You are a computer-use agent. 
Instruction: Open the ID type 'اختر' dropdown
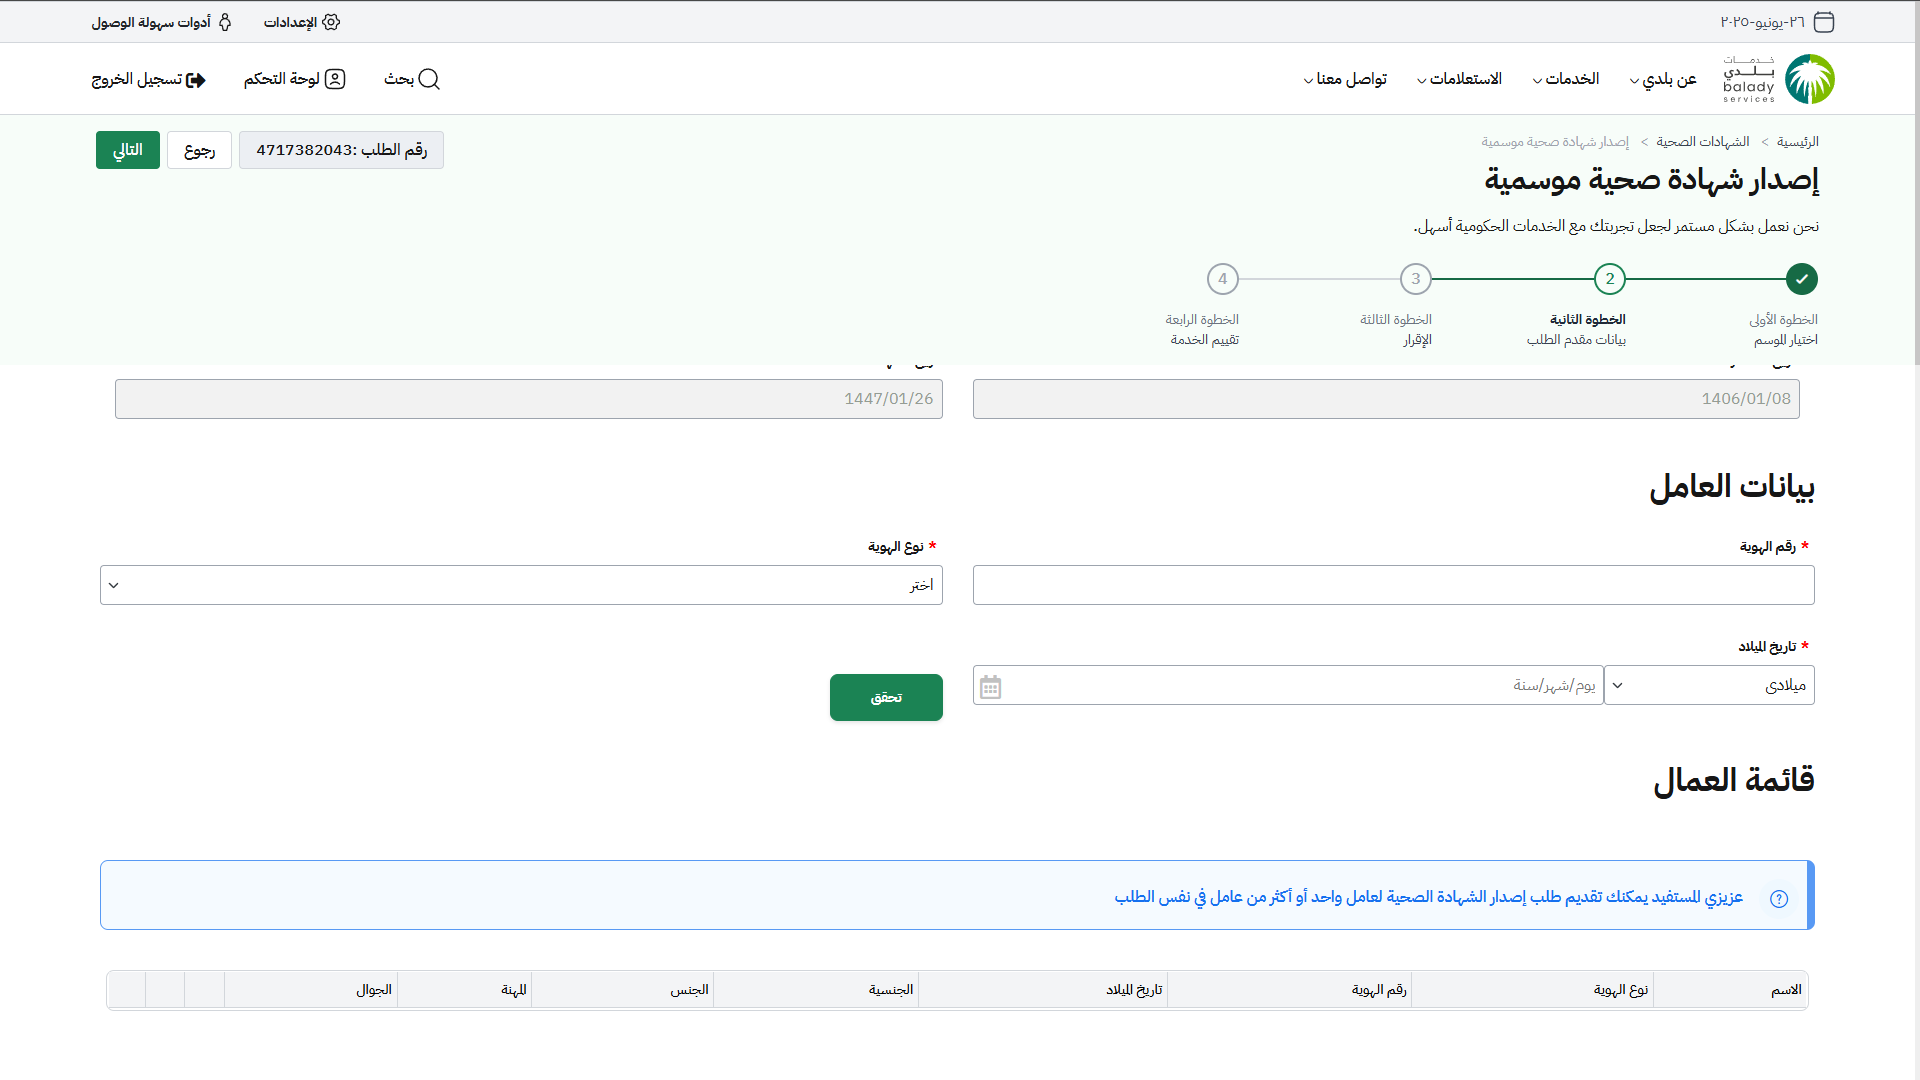[x=521, y=585]
